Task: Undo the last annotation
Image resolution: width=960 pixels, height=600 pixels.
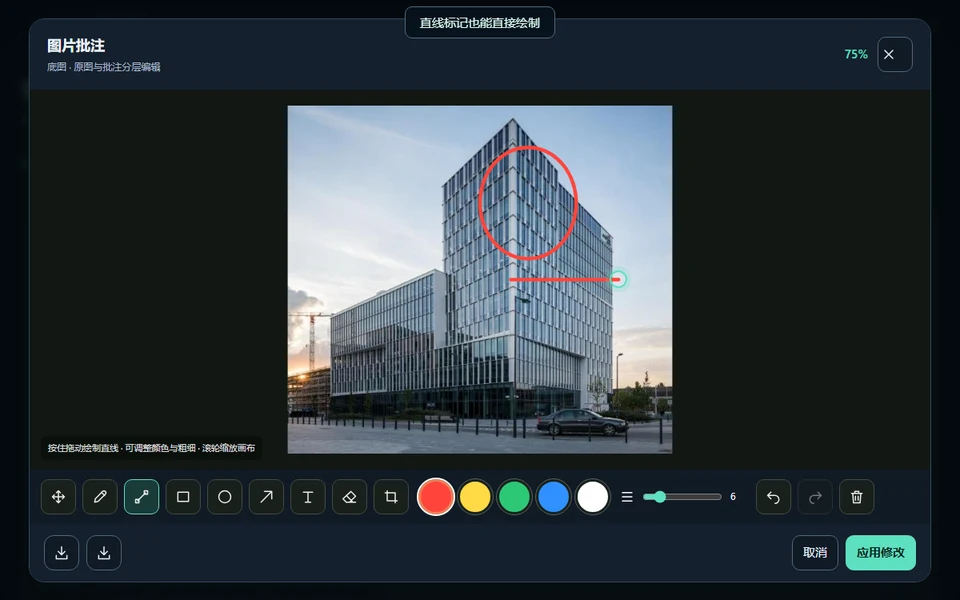Action: (773, 497)
